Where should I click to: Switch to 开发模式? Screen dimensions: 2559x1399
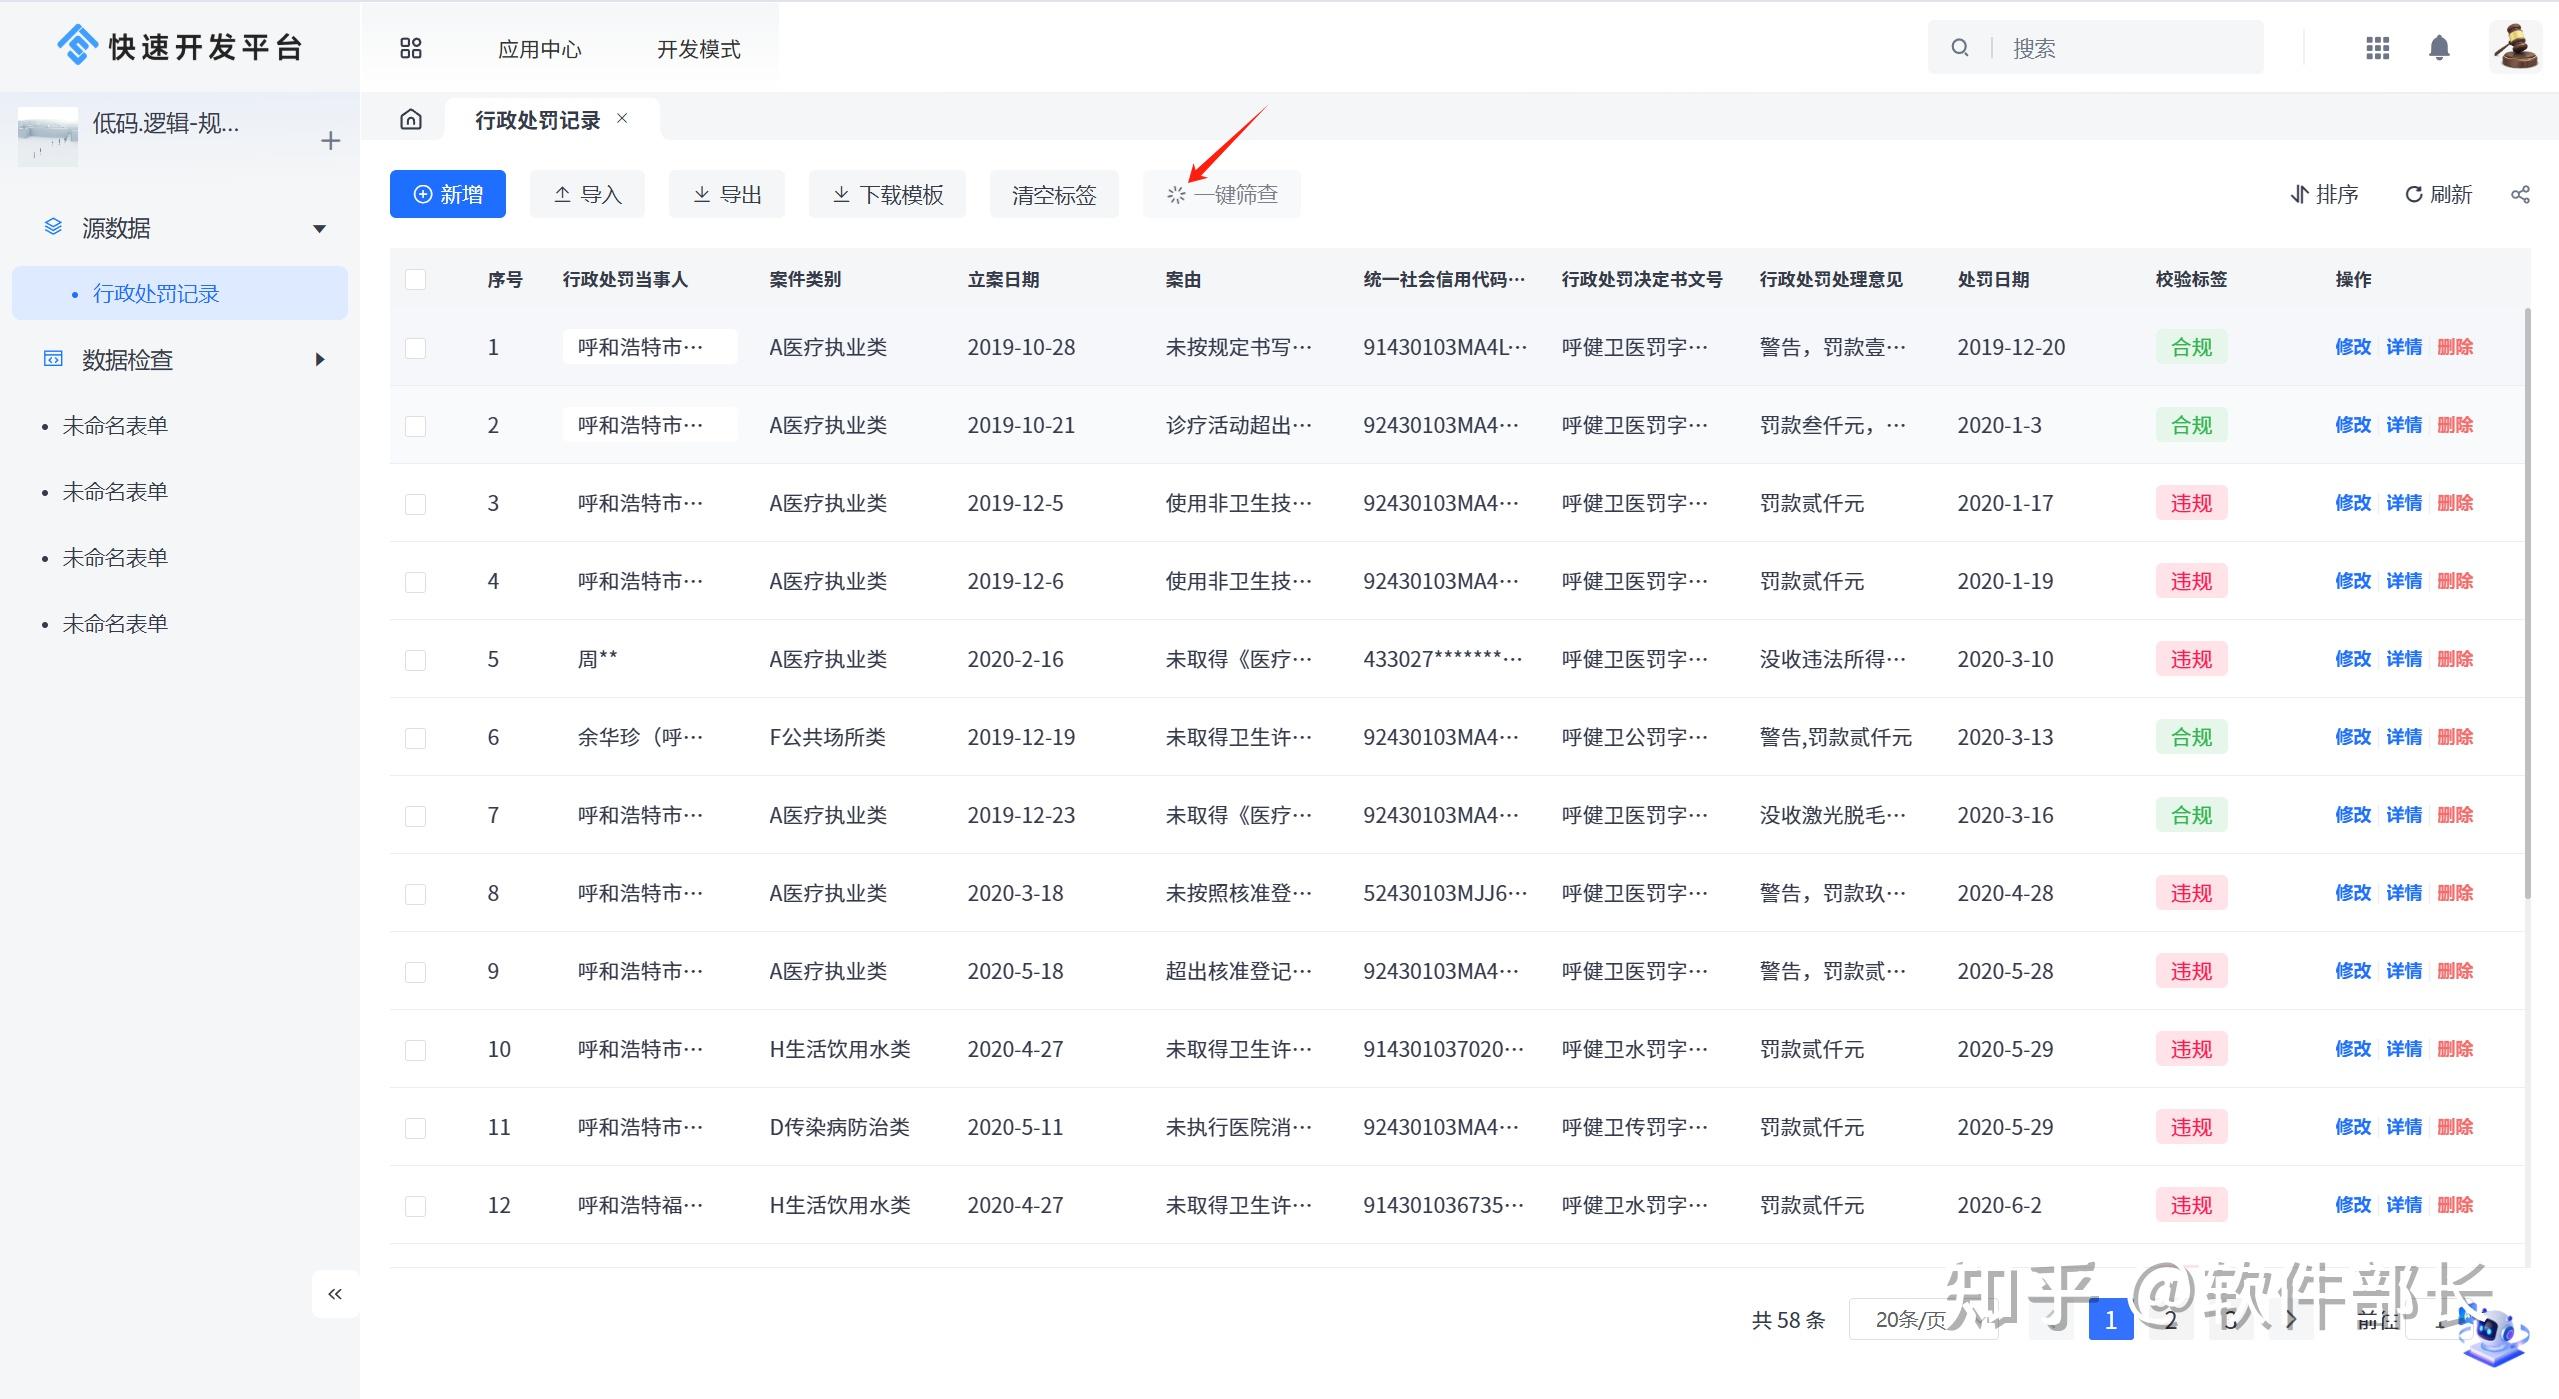pyautogui.click(x=698, y=48)
